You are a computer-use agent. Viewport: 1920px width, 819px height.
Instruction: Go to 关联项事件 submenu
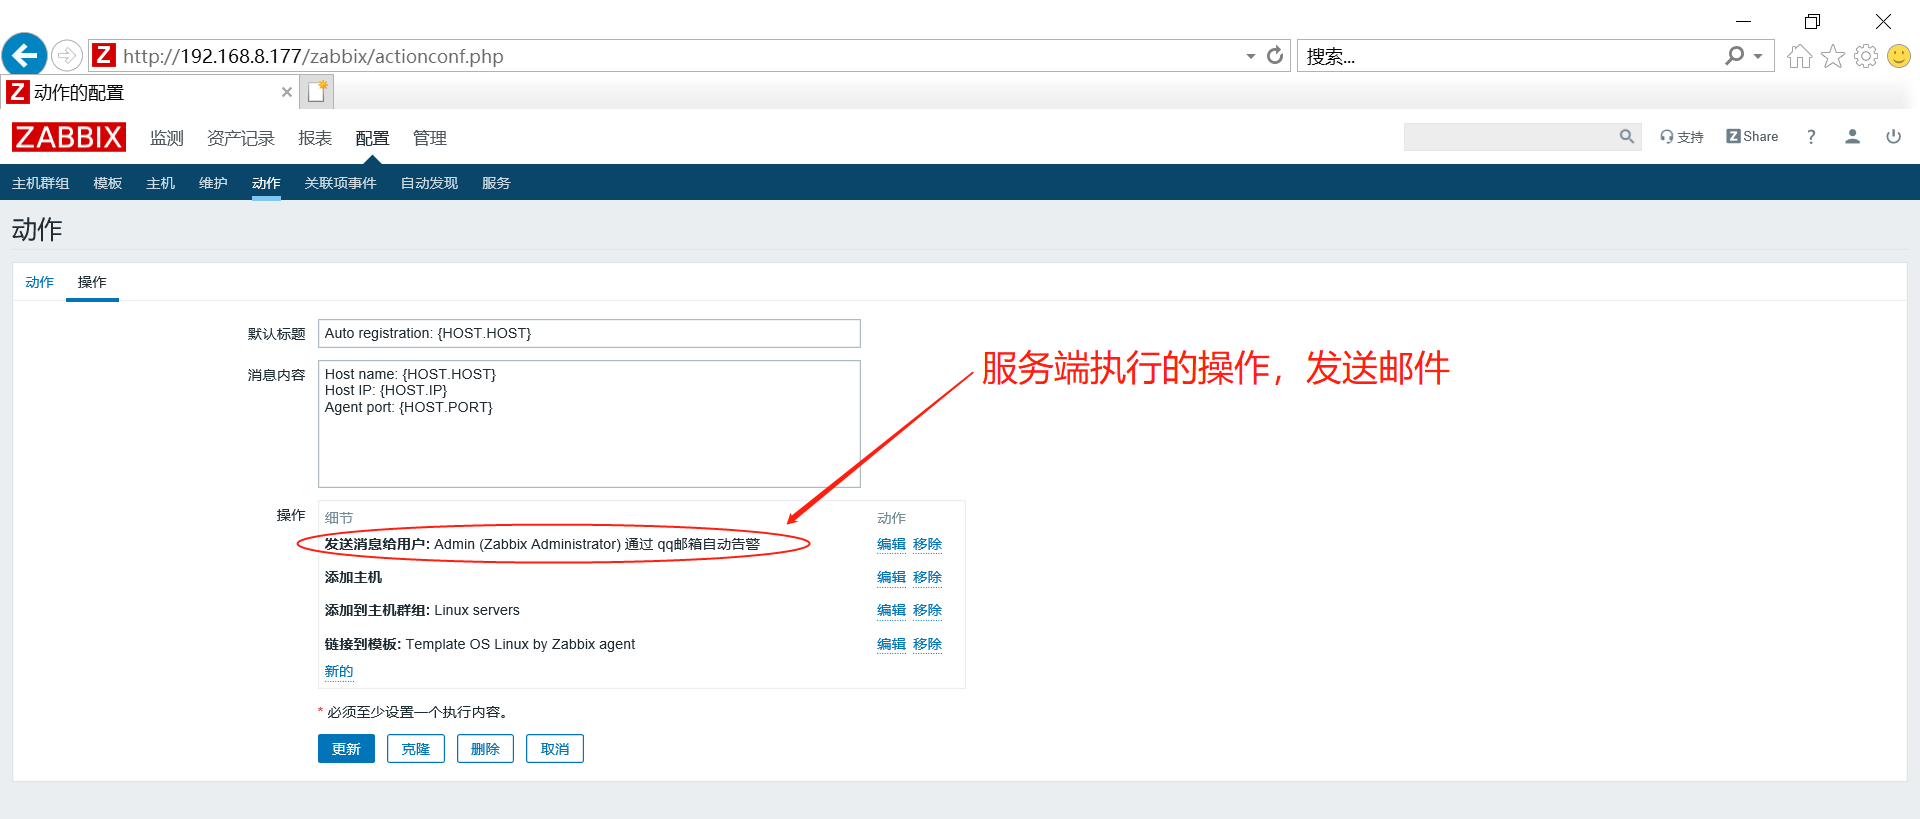[x=340, y=183]
